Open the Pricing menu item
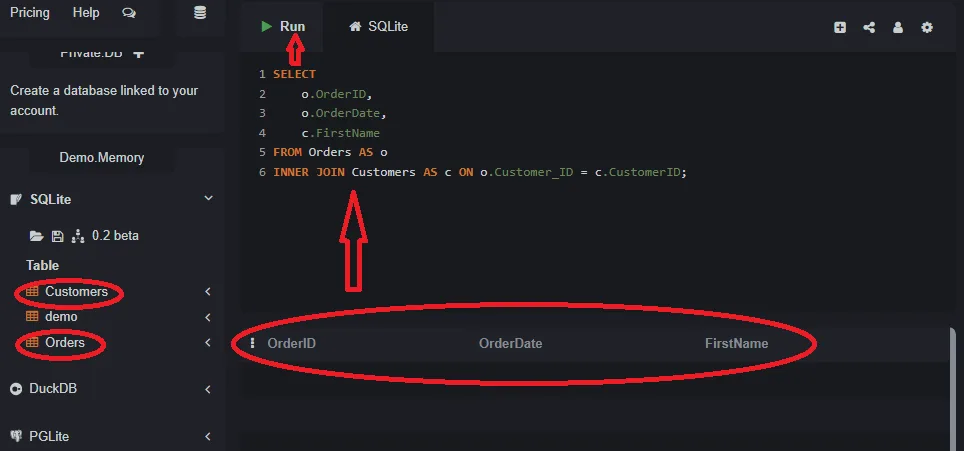This screenshot has height=451, width=964. click(x=30, y=13)
